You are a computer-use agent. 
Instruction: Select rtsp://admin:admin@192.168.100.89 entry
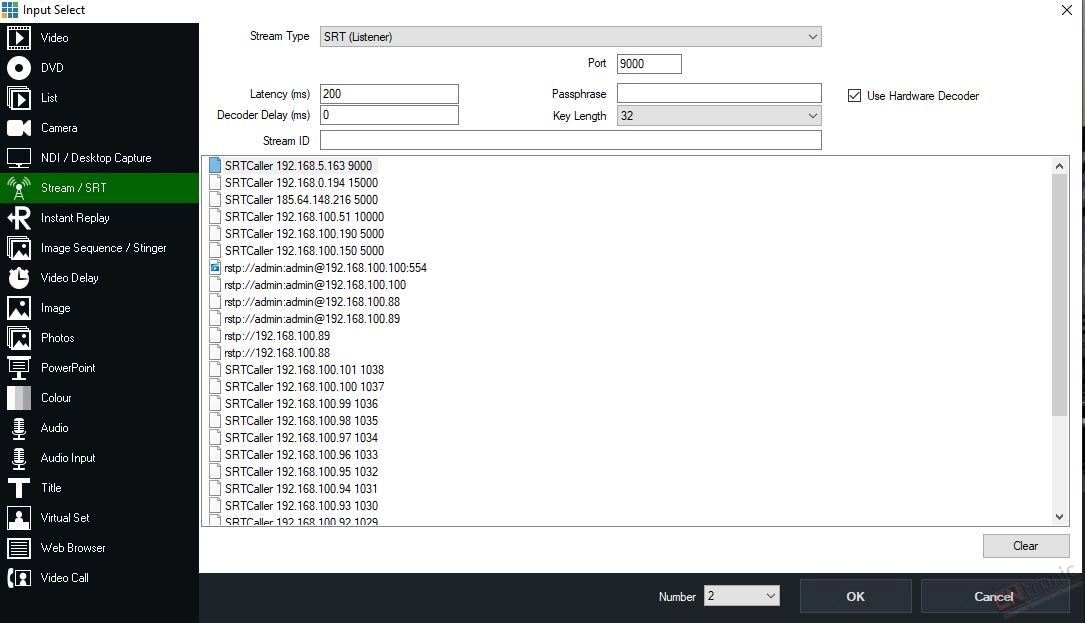coord(312,318)
